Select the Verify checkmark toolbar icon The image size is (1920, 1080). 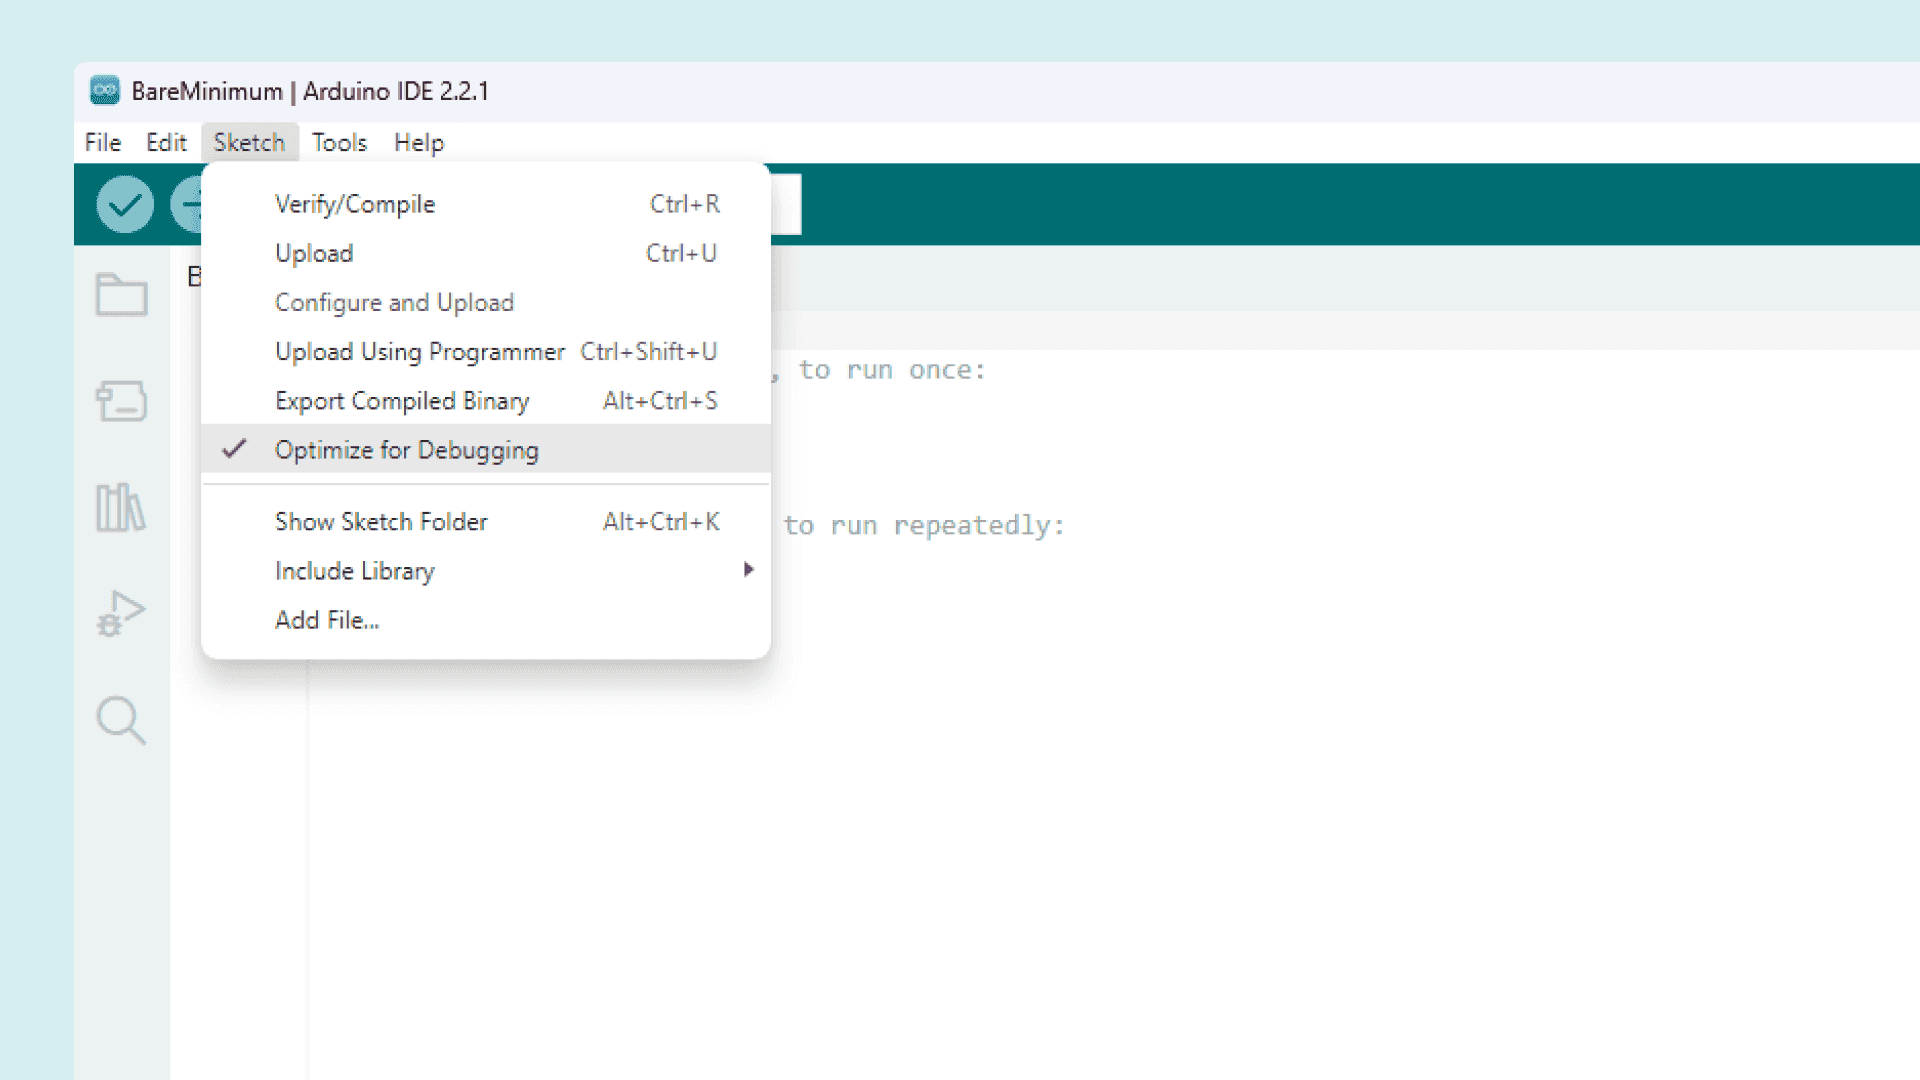coord(124,204)
